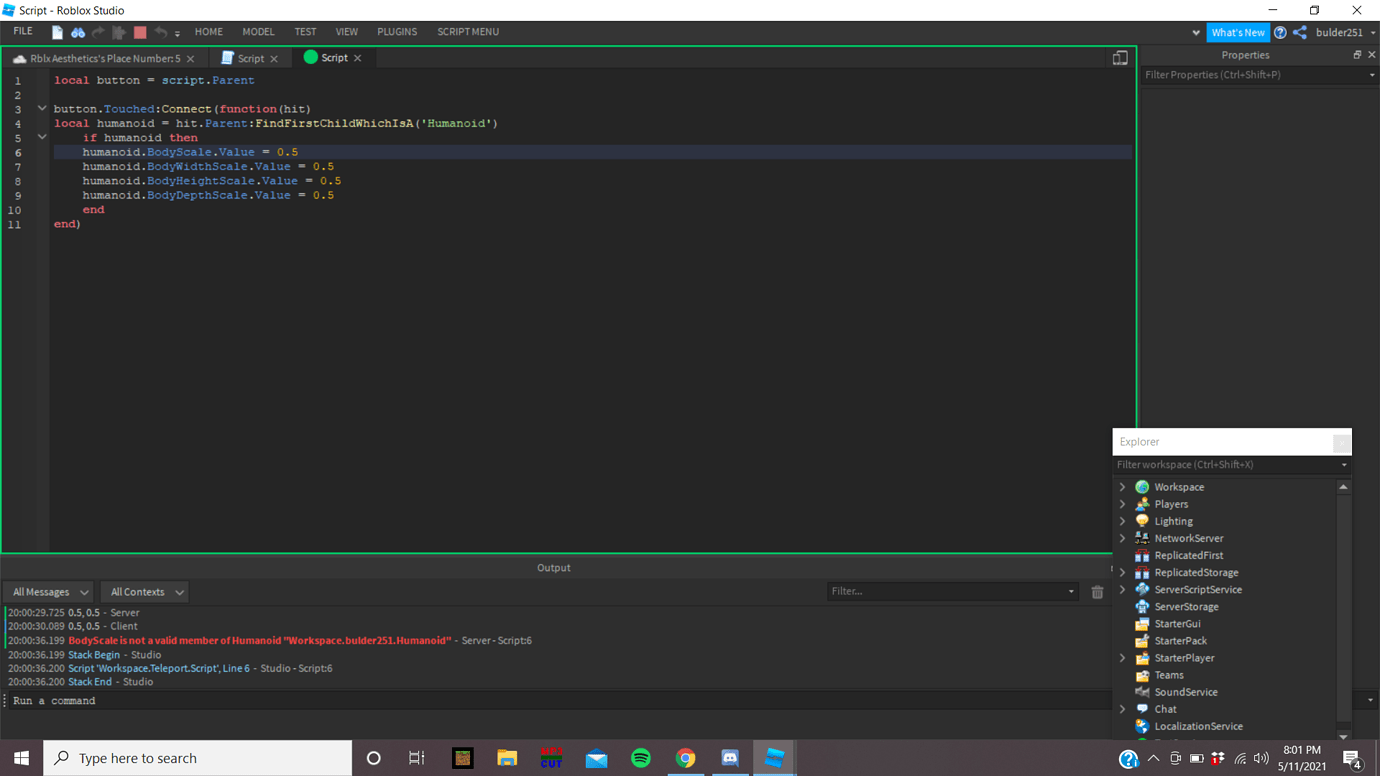Viewport: 1380px width, 776px height.
Task: Click the Open file binoculars icon
Action: click(78, 31)
